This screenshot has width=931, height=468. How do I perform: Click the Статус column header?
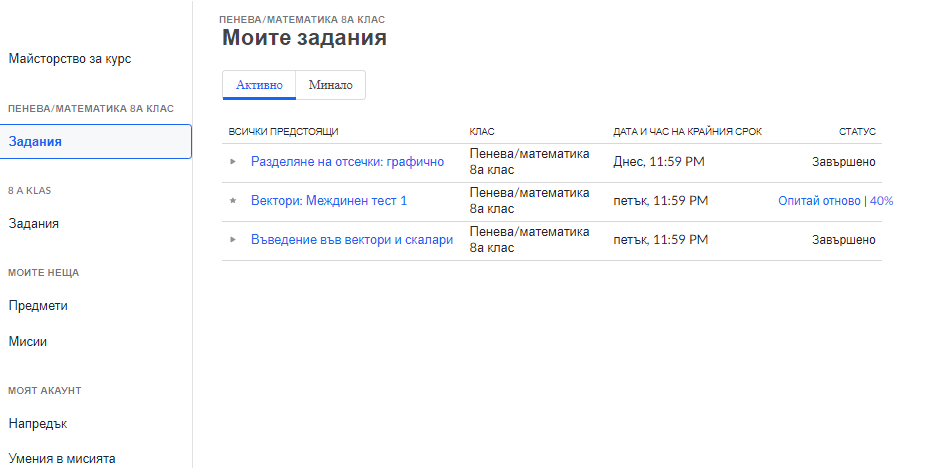[857, 132]
